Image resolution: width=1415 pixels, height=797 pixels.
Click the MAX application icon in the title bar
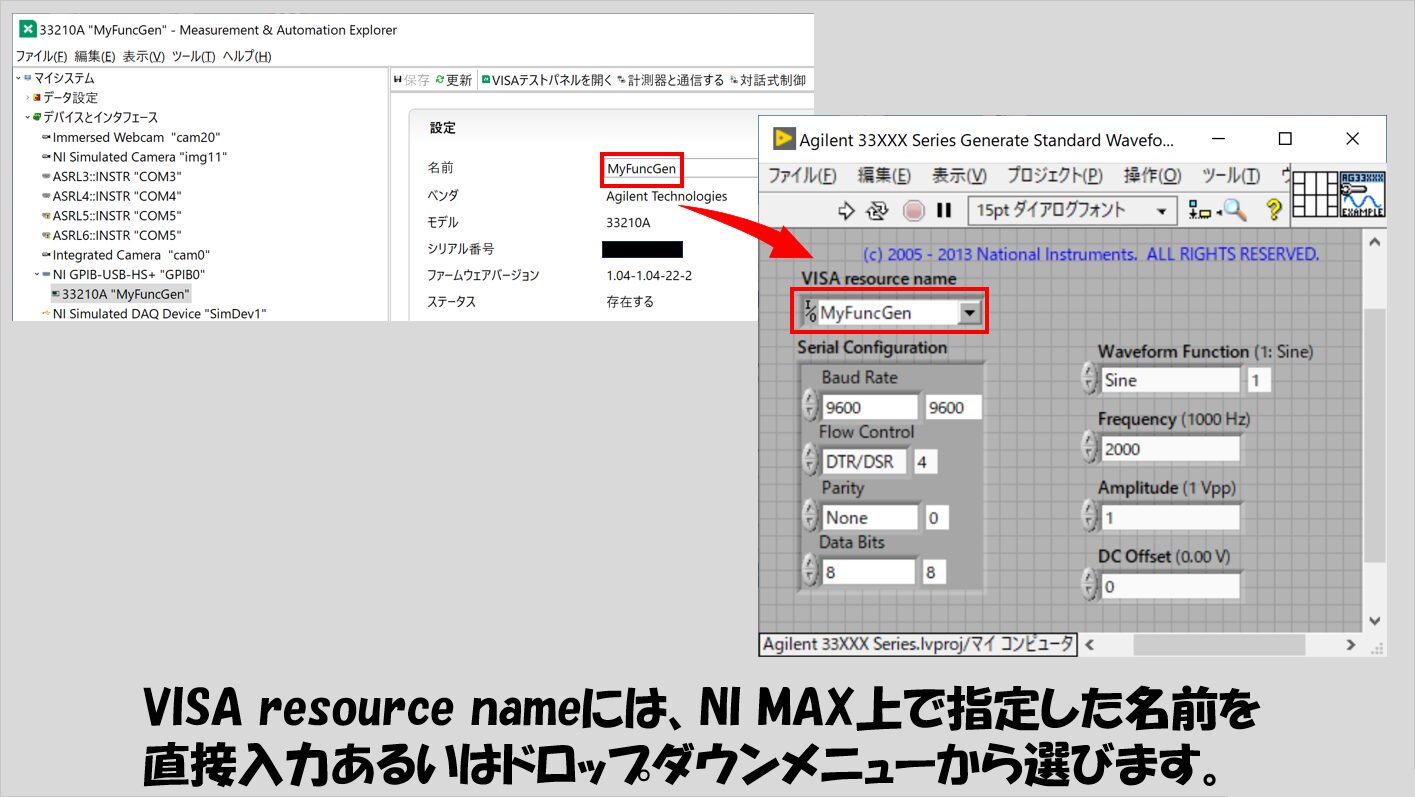pos(28,29)
